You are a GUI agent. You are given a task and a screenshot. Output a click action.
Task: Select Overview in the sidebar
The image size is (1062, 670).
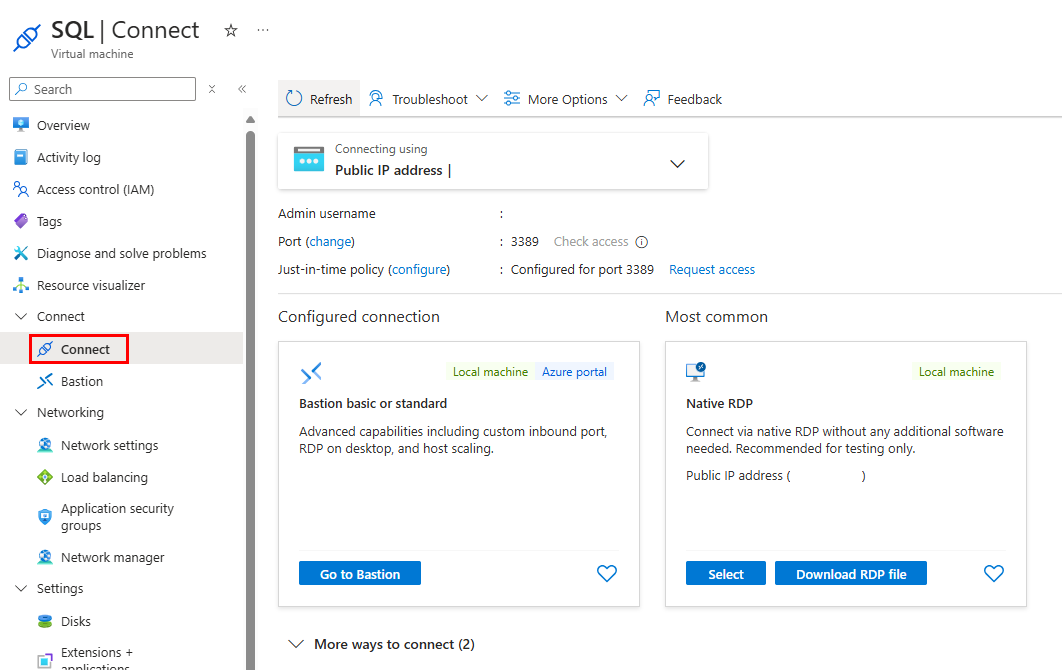(x=63, y=125)
